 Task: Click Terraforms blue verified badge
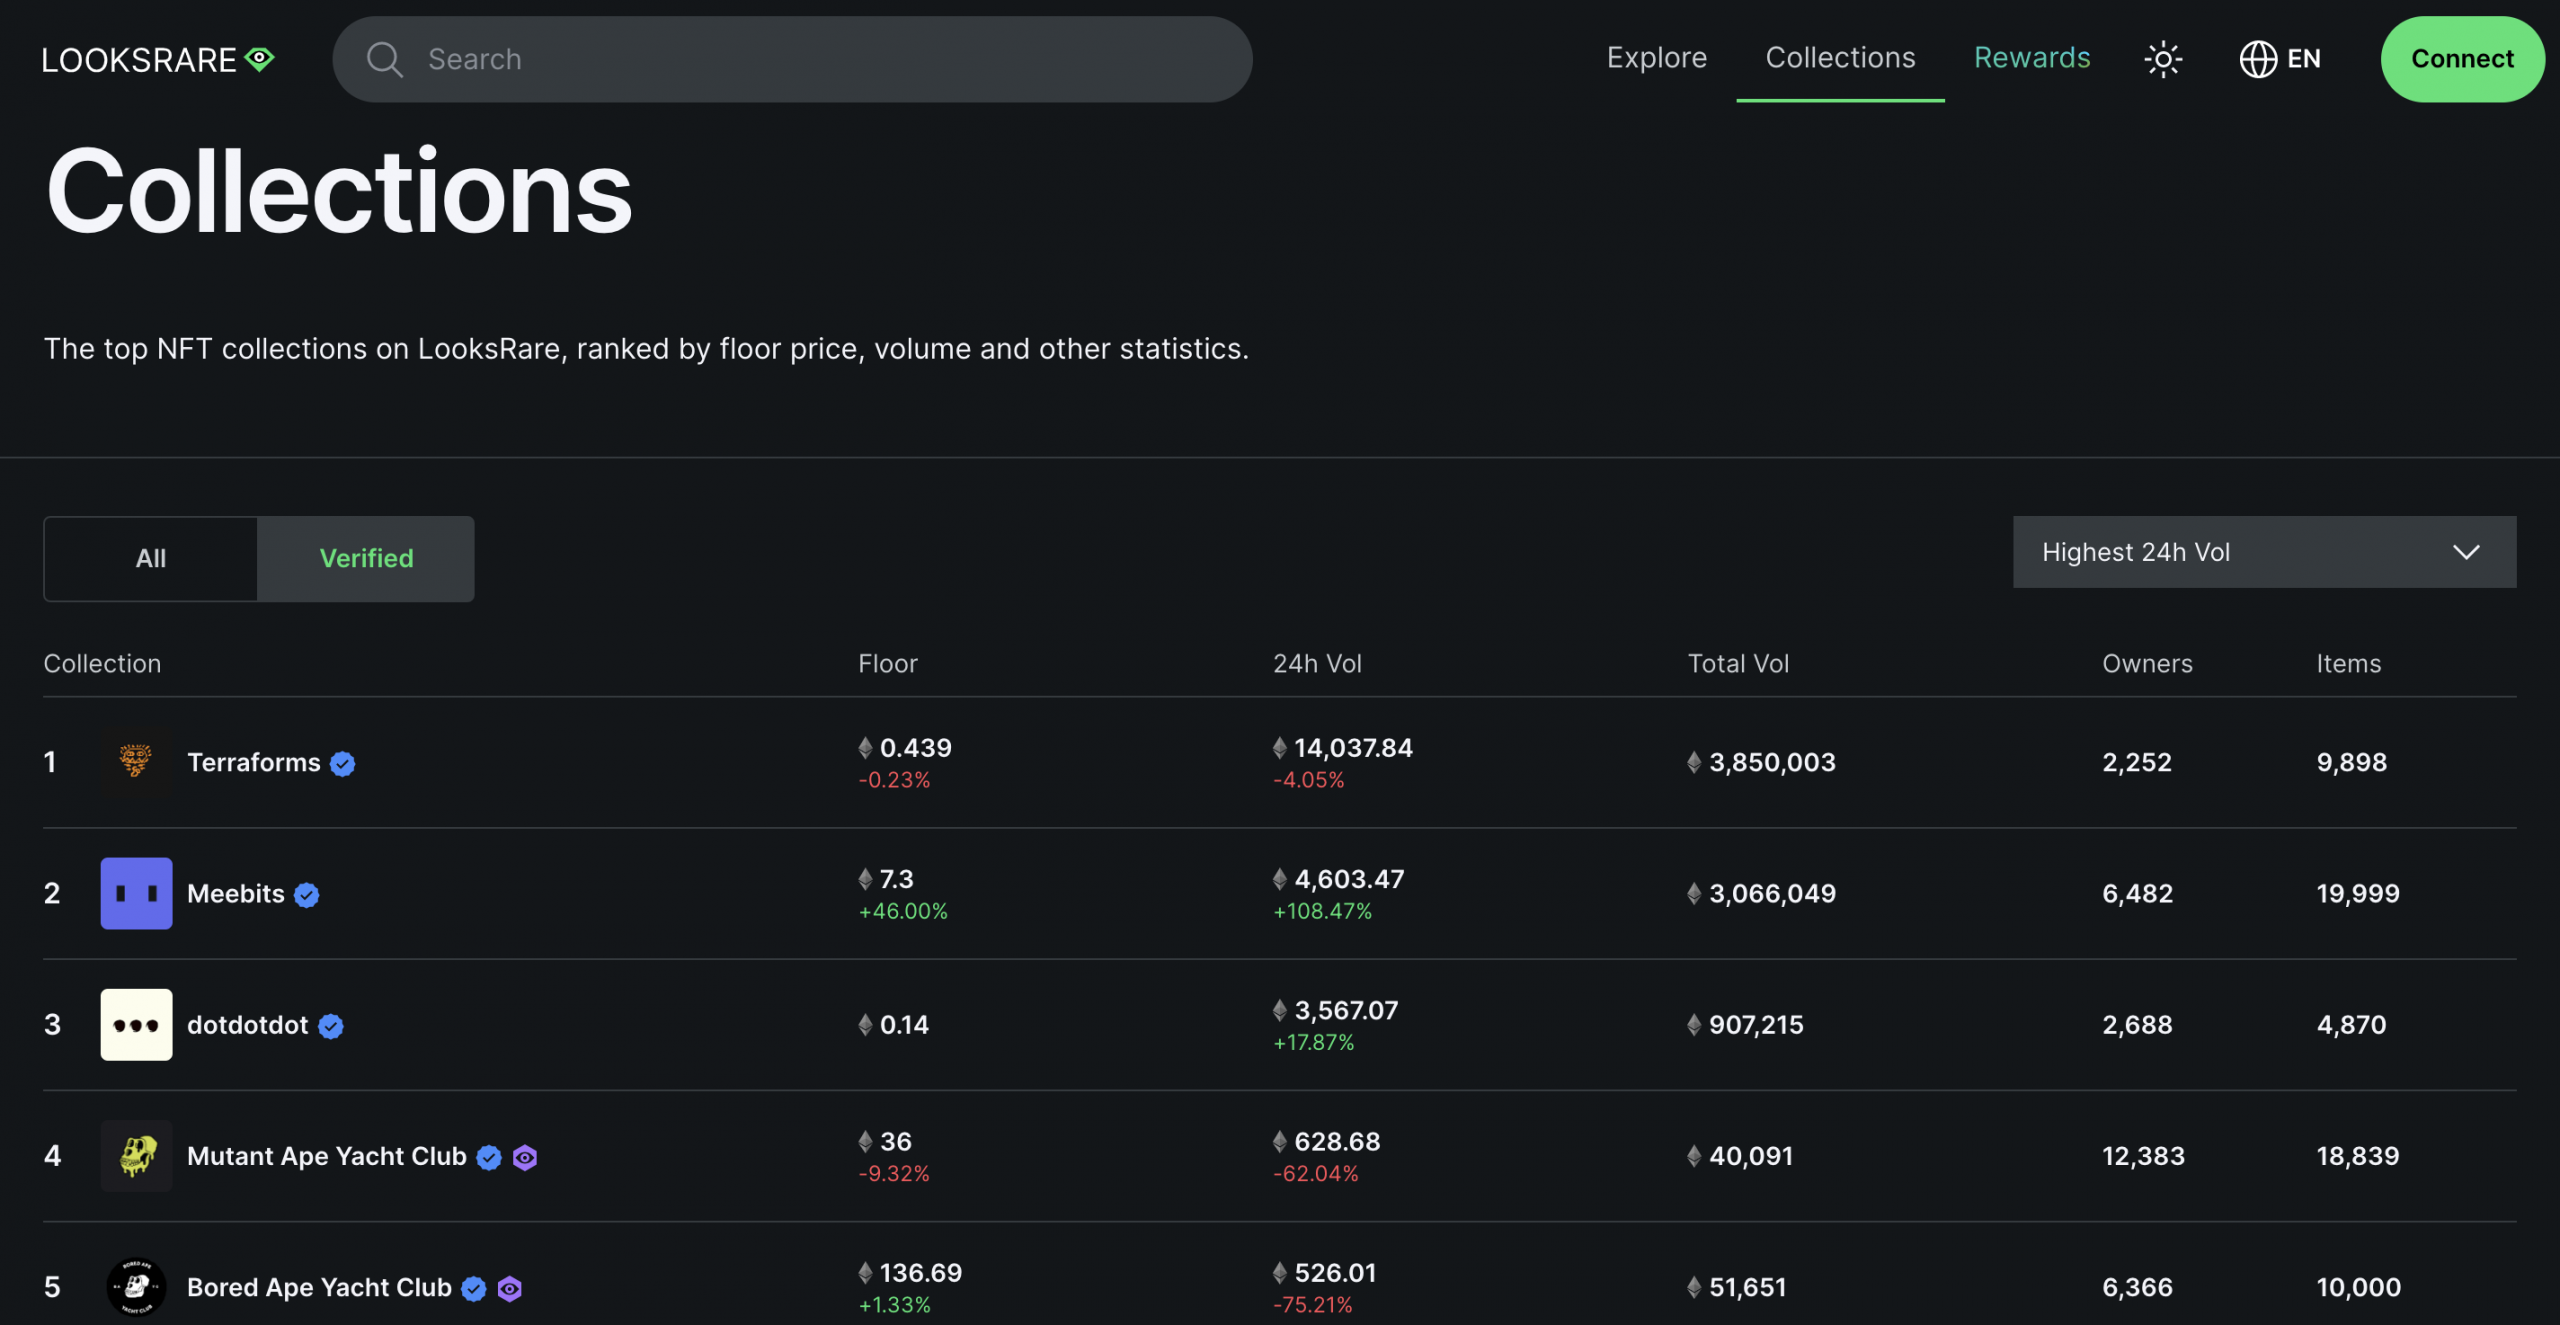point(343,763)
